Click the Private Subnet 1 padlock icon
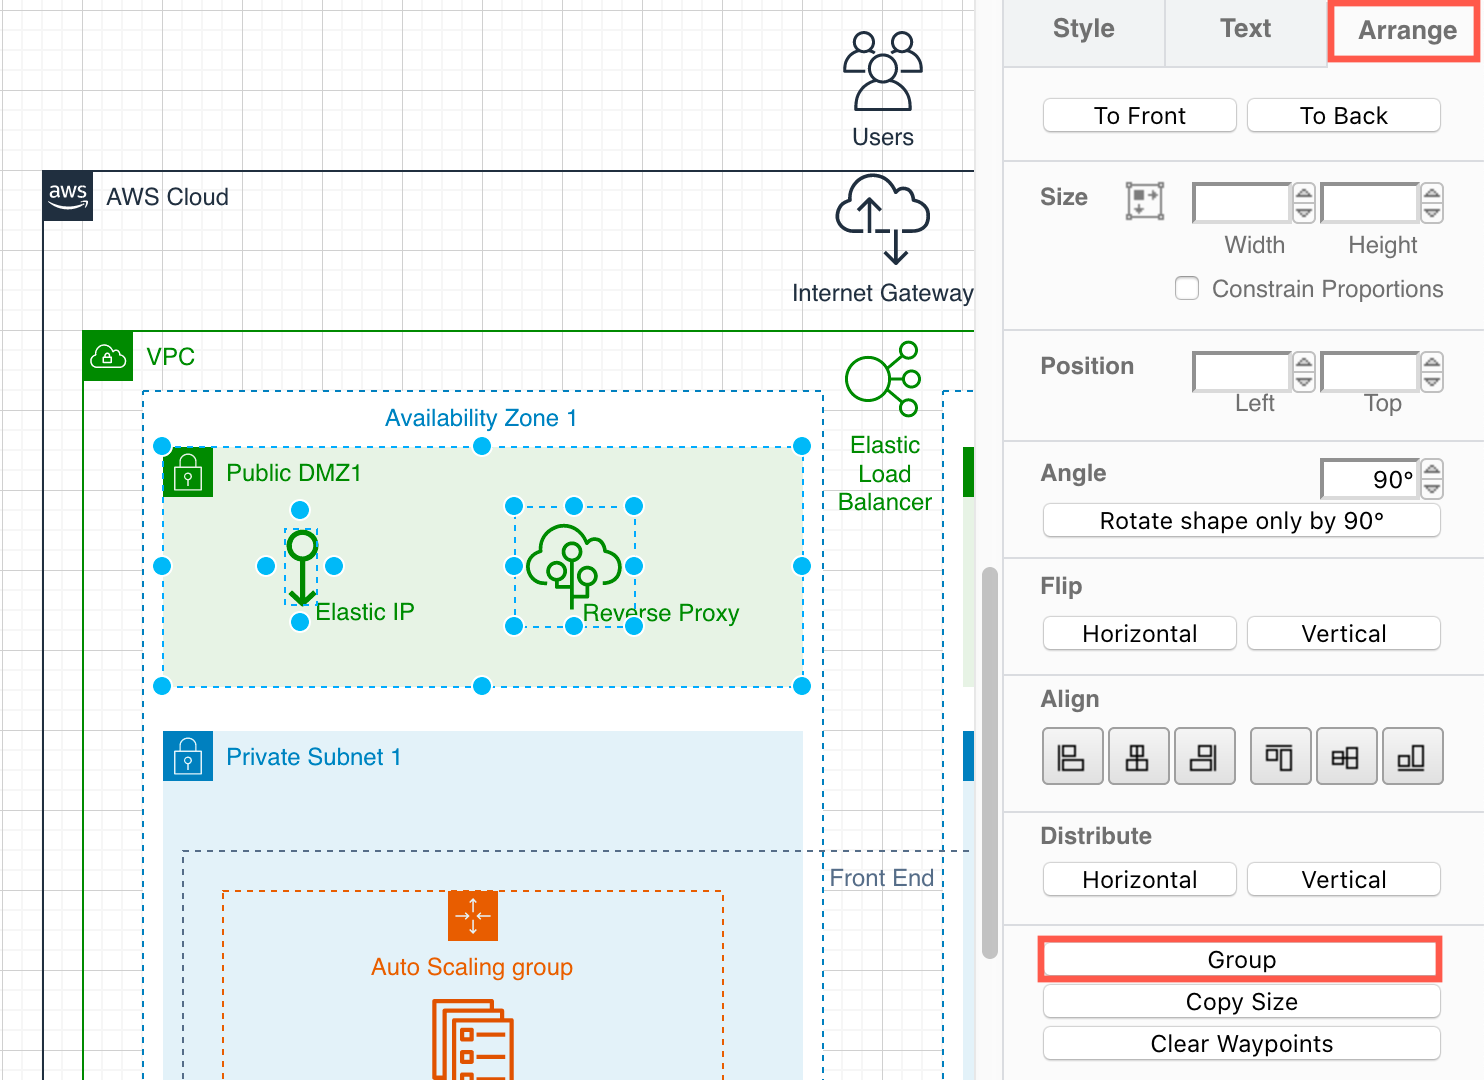The width and height of the screenshot is (1484, 1080). [x=188, y=757]
